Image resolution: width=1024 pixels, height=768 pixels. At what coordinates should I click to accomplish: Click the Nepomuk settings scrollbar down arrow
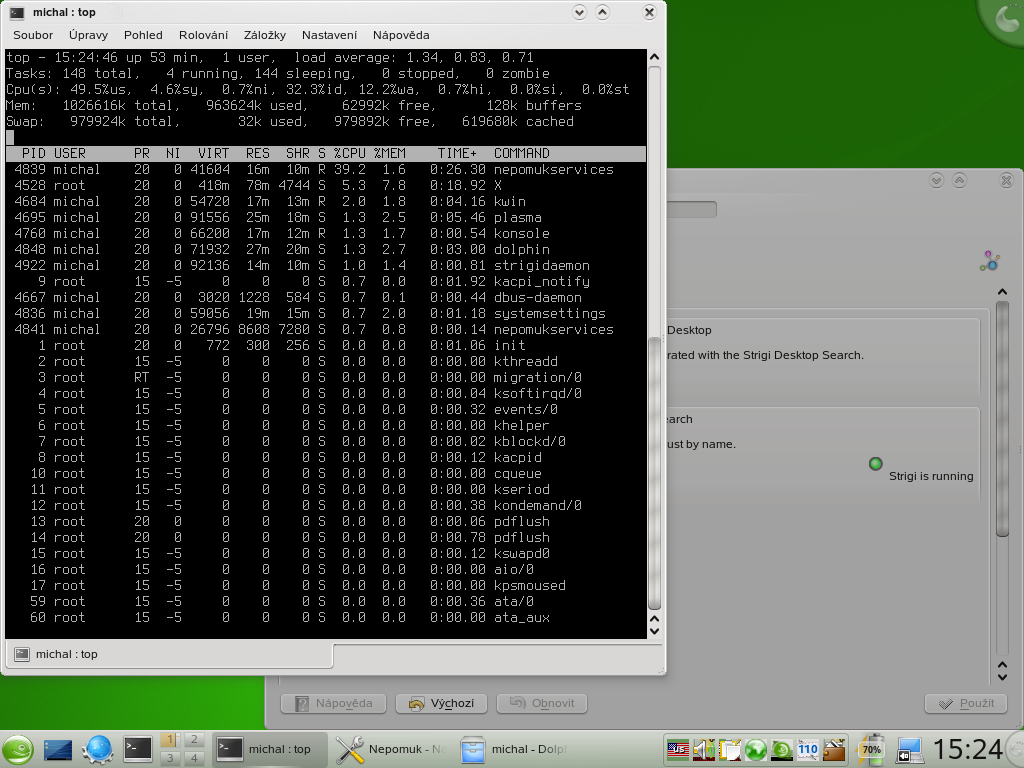pos(1002,677)
